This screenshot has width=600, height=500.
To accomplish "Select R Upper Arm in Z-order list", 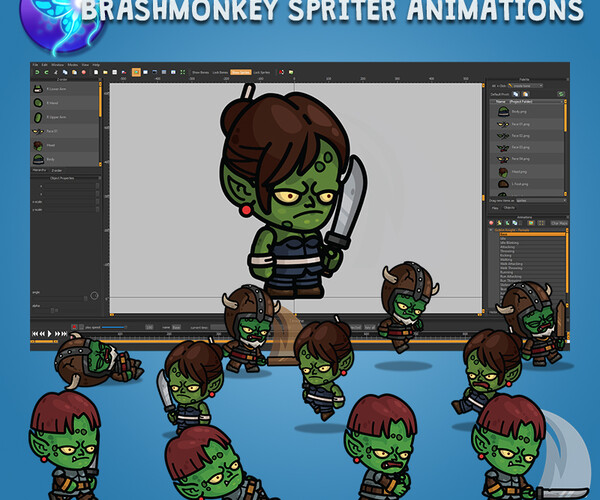I will pyautogui.click(x=65, y=117).
